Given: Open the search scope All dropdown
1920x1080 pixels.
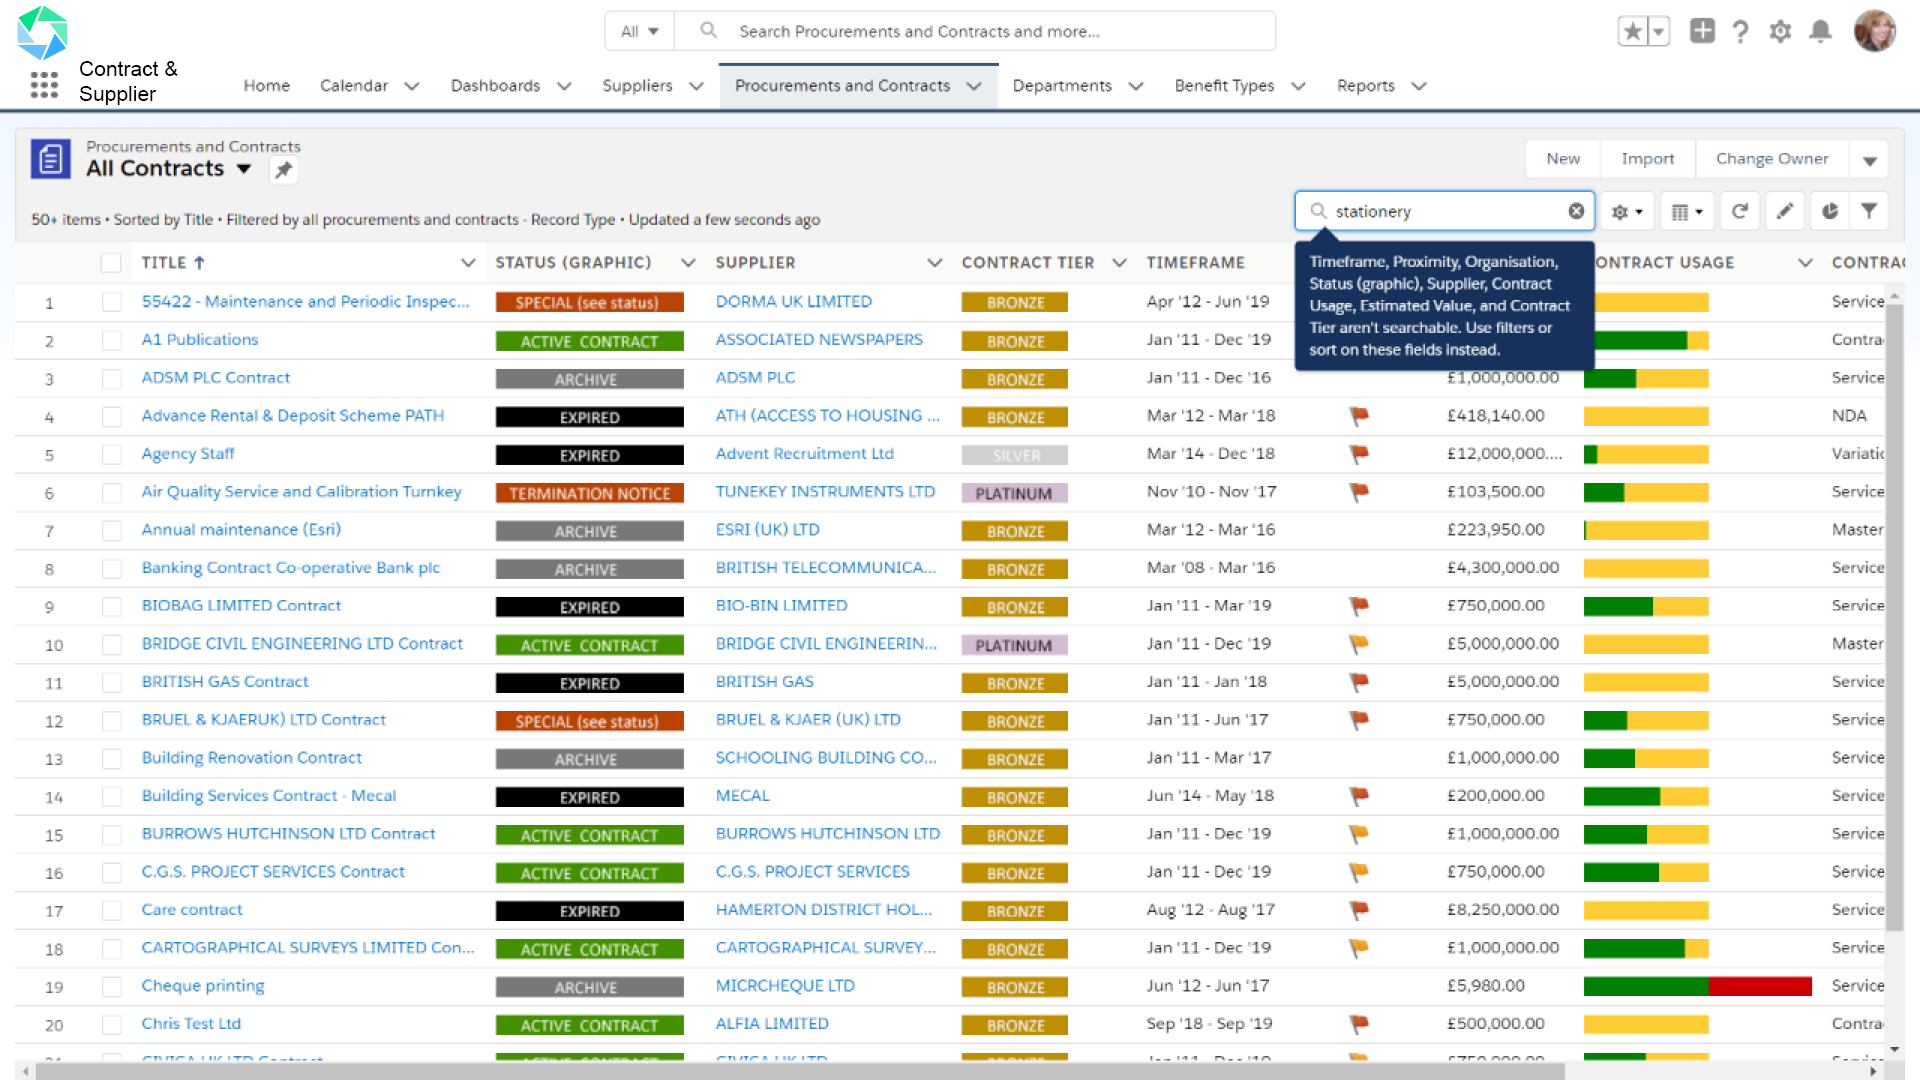Looking at the screenshot, I should [639, 31].
